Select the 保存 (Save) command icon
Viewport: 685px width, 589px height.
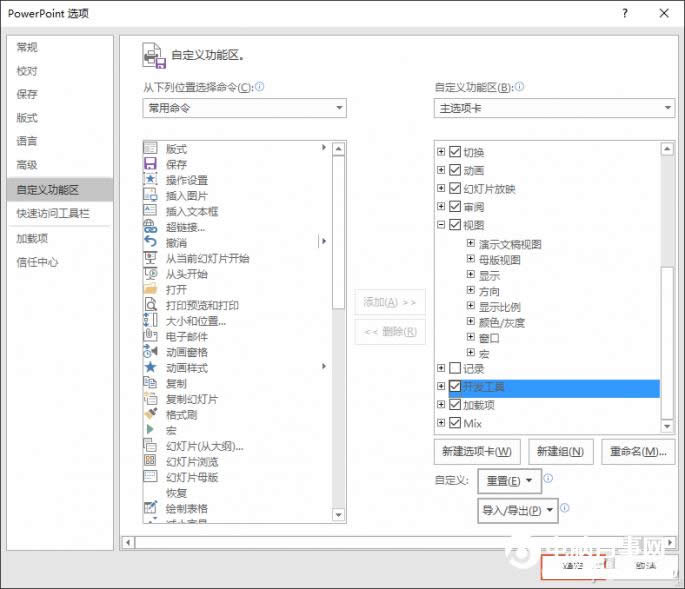(x=151, y=164)
